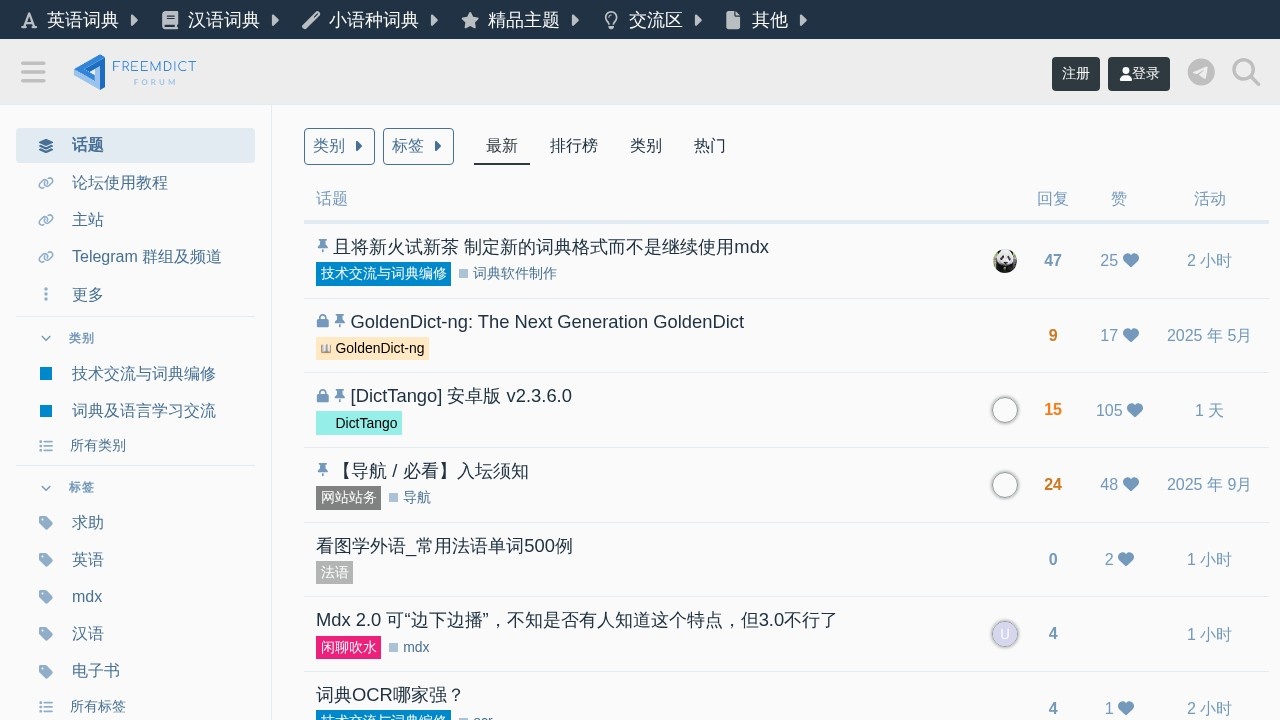Switch to the 排行榜 tab

573,146
